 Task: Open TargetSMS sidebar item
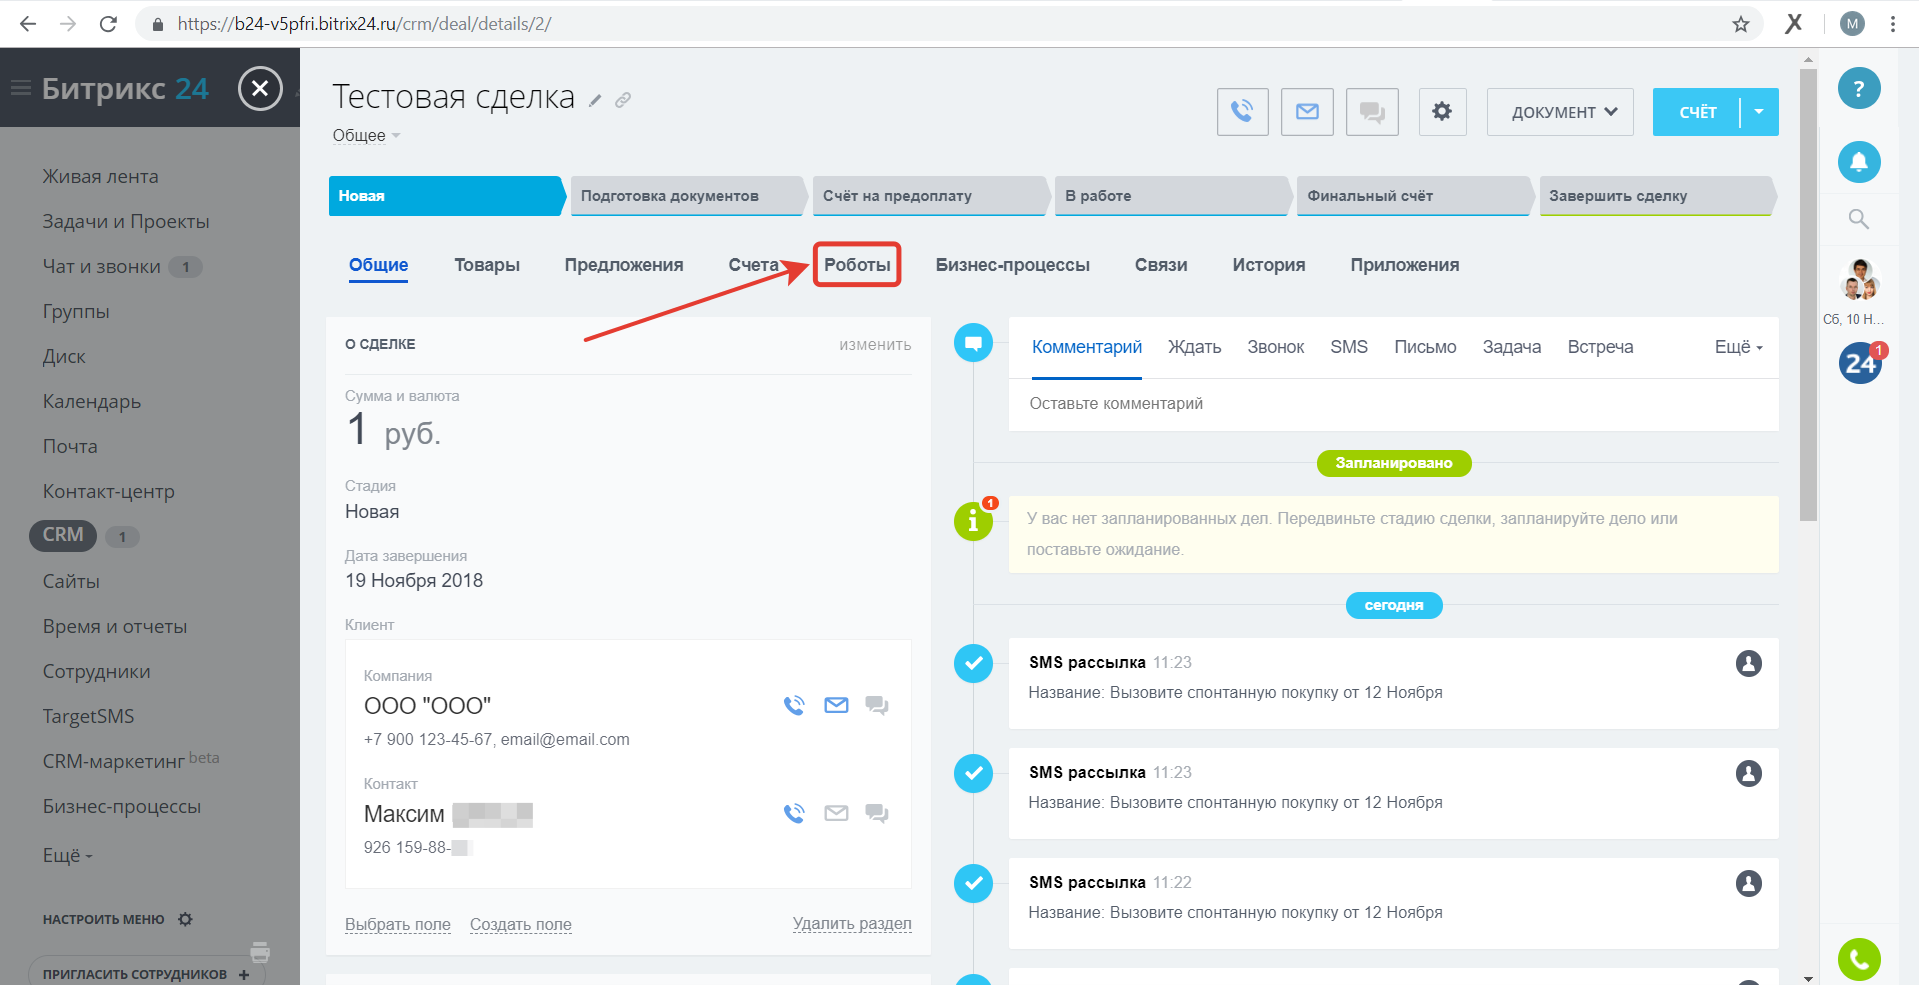(x=88, y=717)
